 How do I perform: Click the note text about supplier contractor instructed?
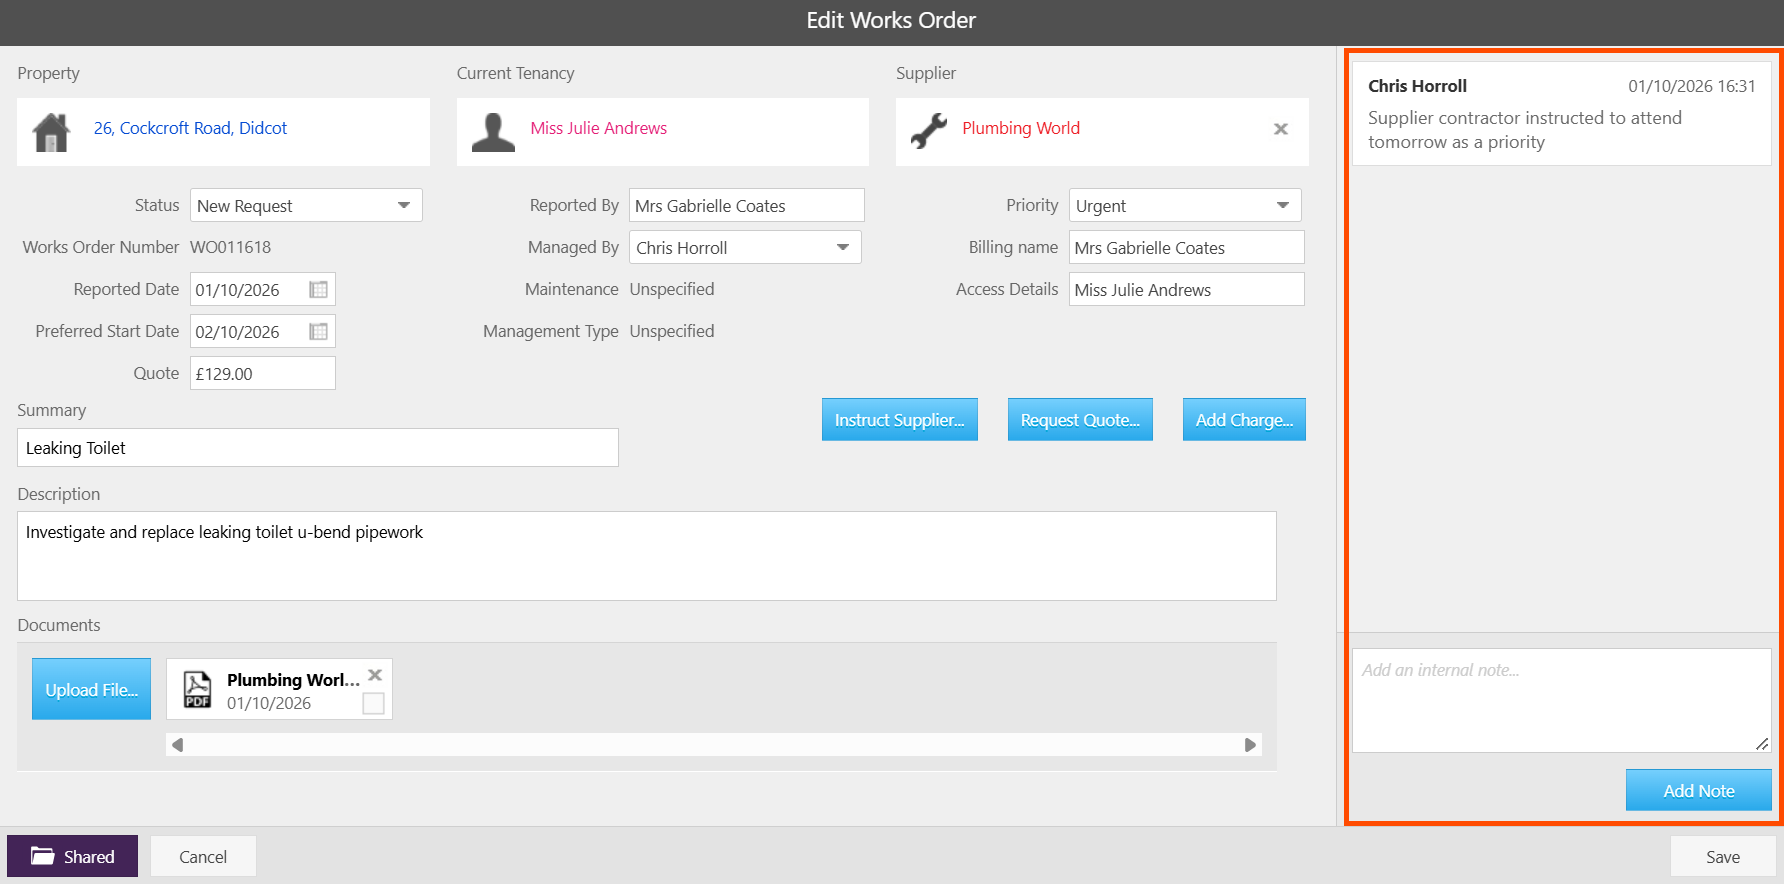click(x=1525, y=130)
